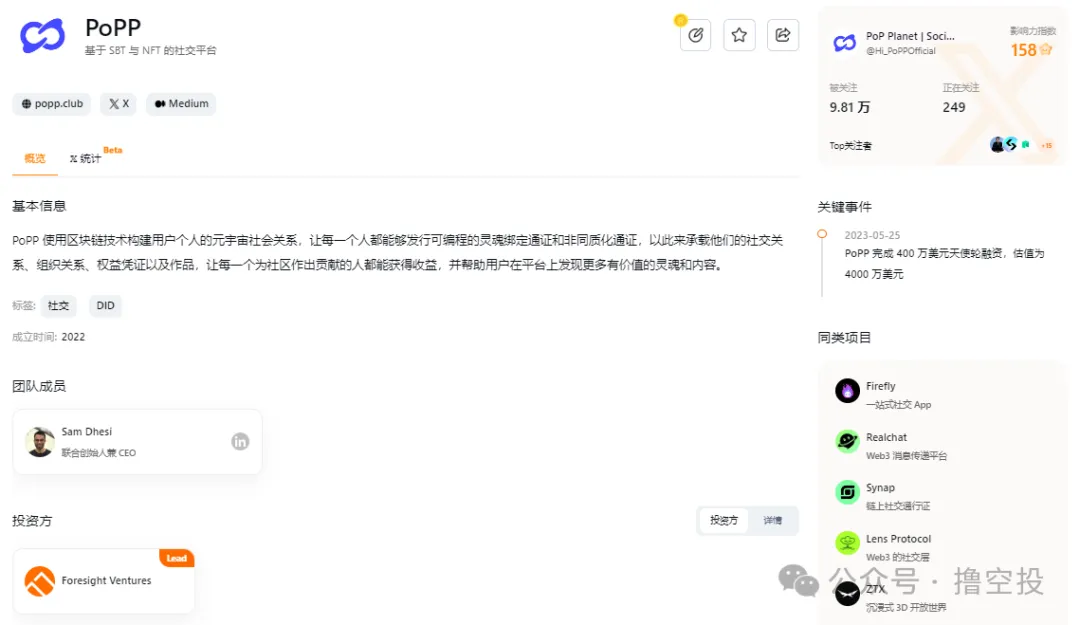The height and width of the screenshot is (625, 1080).
Task: Click the DID tag
Action: (105, 306)
